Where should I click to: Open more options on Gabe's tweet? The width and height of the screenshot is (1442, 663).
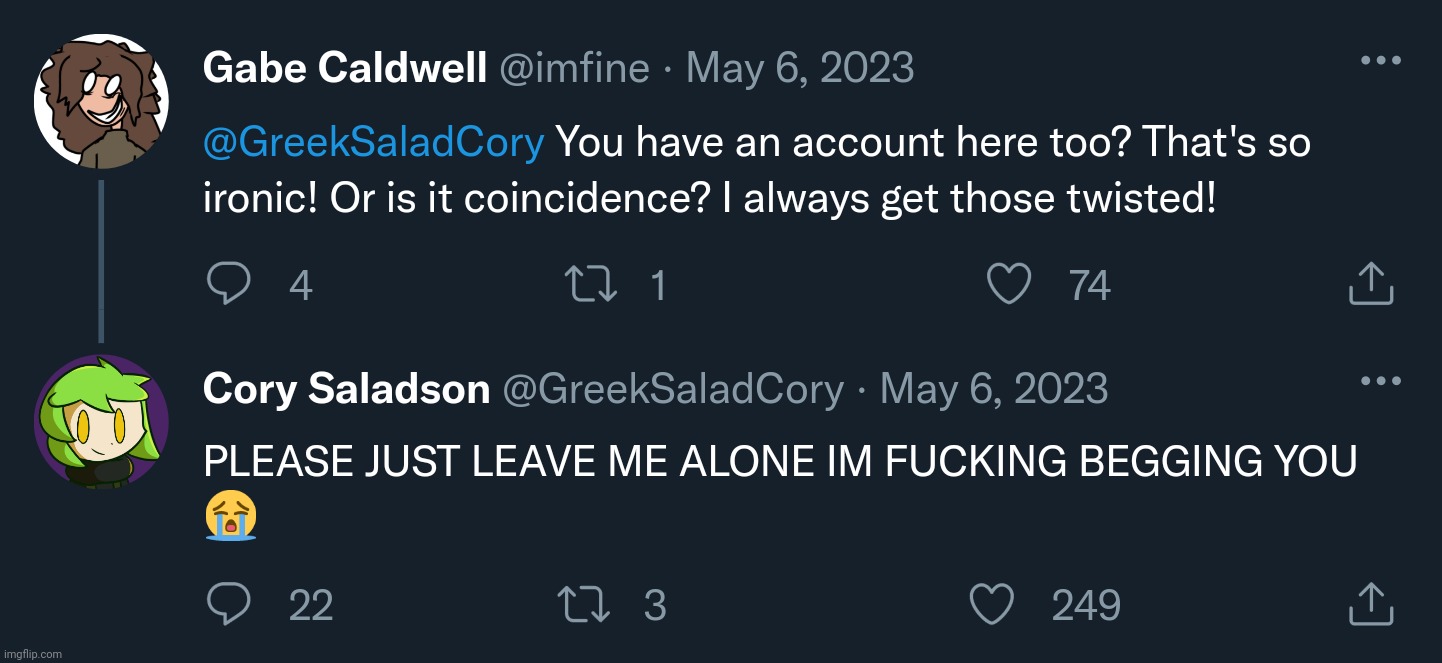click(1381, 60)
